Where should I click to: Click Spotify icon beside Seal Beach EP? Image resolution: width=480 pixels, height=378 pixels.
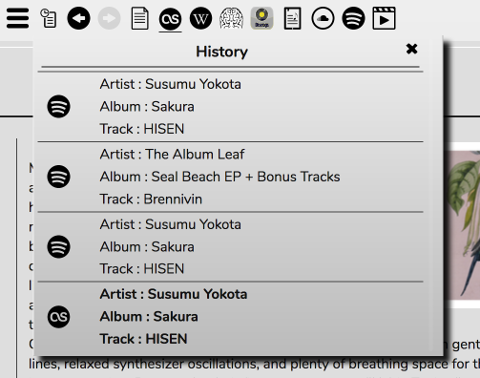coord(59,177)
